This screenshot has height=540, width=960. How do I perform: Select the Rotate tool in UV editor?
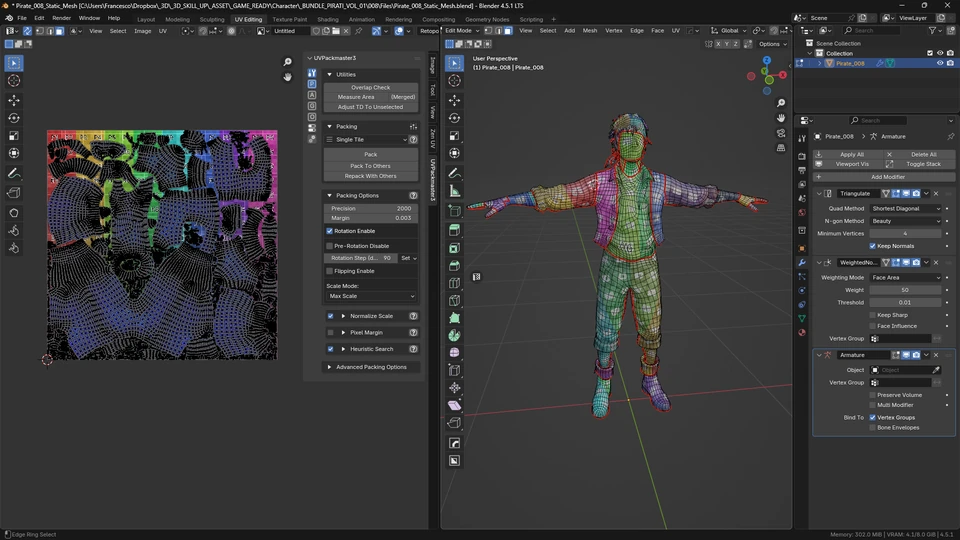(x=13, y=118)
